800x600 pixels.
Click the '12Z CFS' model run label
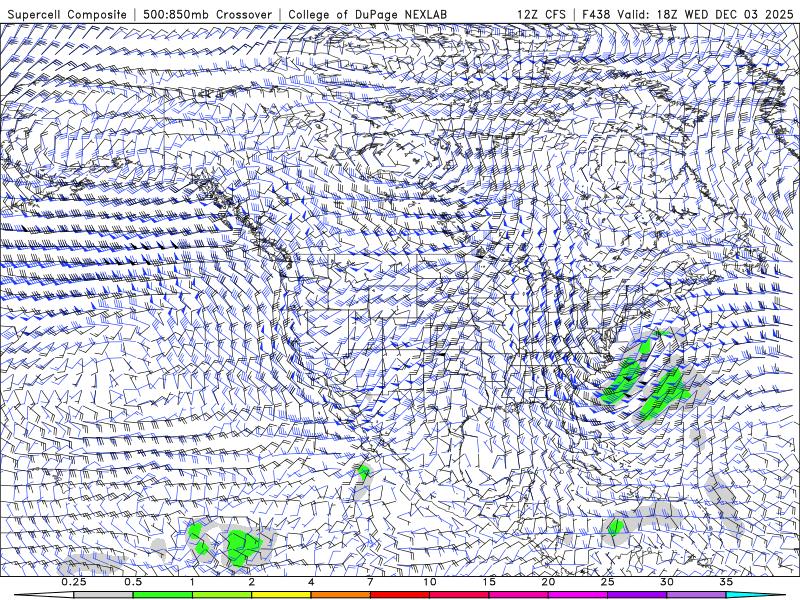point(541,14)
